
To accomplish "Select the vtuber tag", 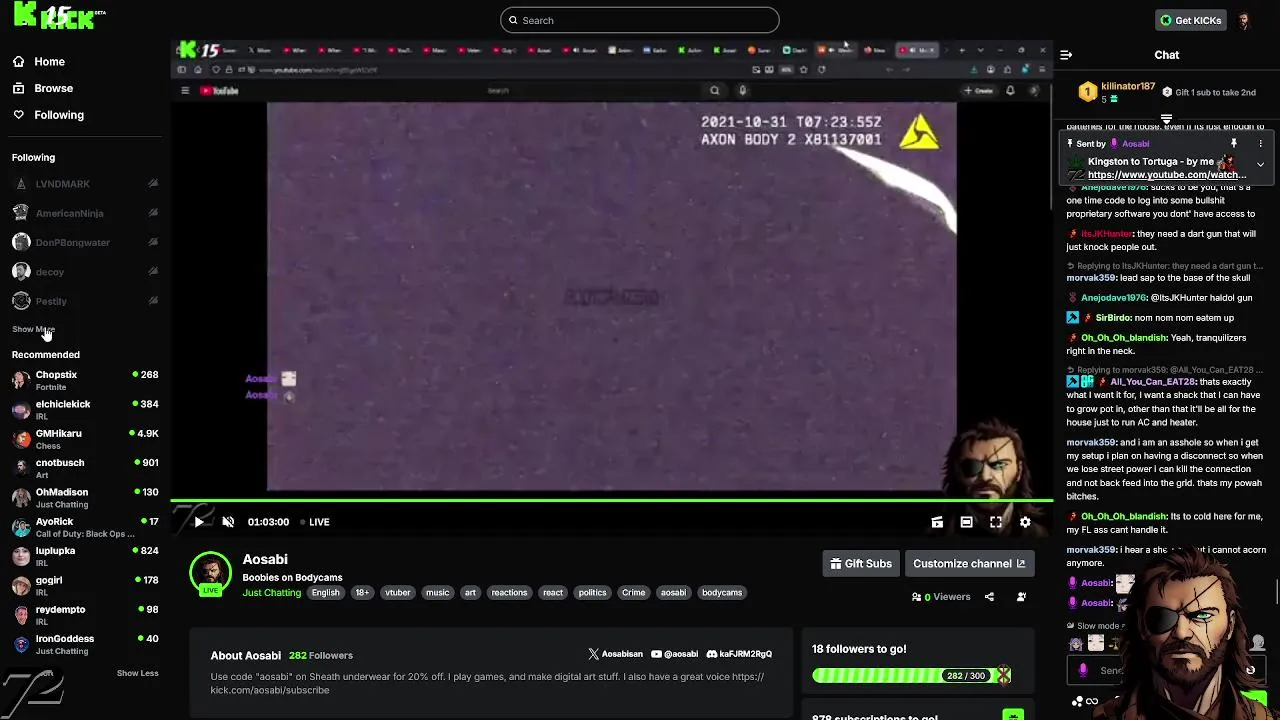I will [x=398, y=593].
